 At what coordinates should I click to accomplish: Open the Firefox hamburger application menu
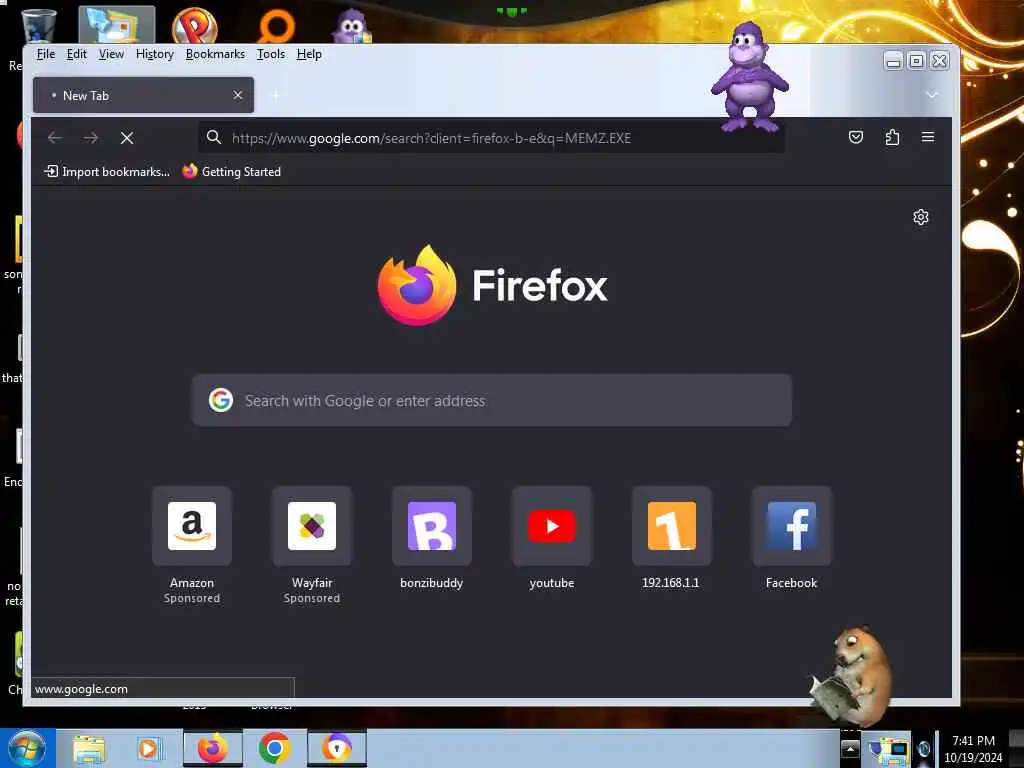click(927, 137)
